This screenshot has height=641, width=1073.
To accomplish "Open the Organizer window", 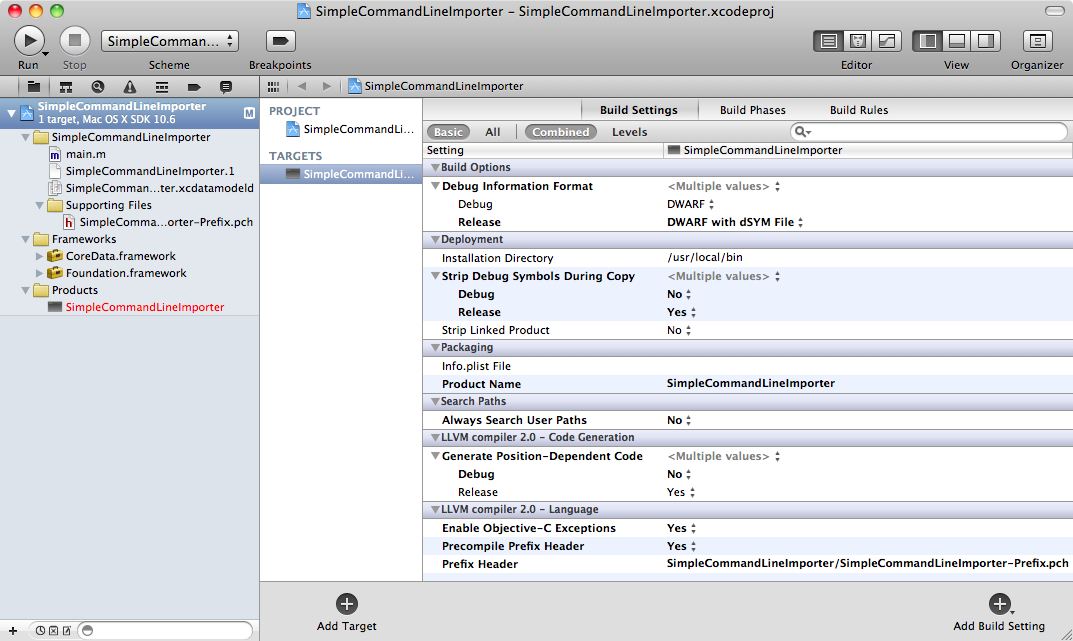I will pyautogui.click(x=1037, y=41).
